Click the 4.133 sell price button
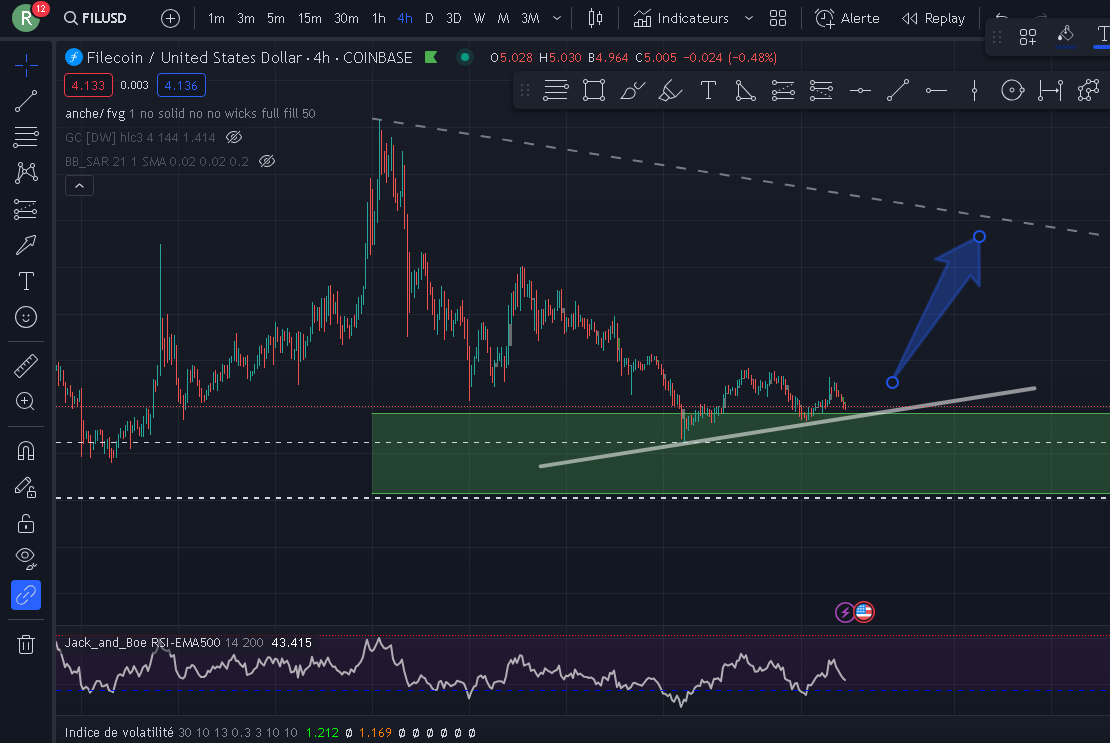 tap(88, 86)
